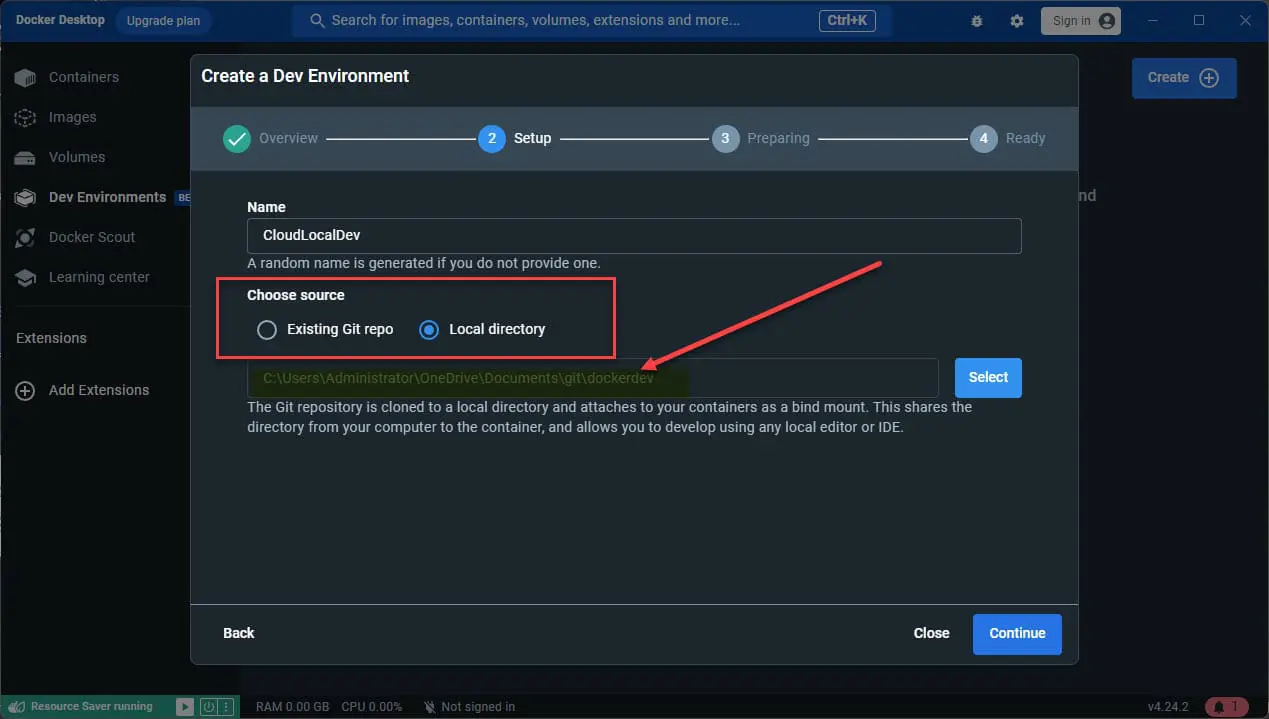1269x719 pixels.
Task: Click the Create button behind the dialog
Action: tap(1184, 77)
